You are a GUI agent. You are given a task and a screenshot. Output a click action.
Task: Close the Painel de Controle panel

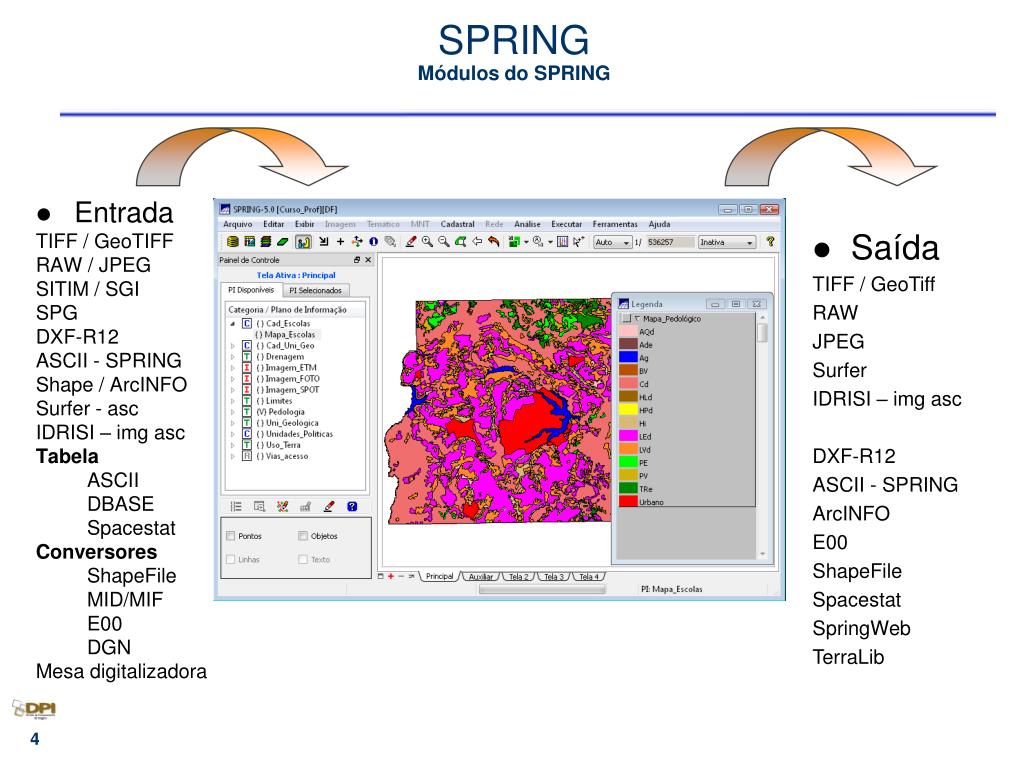click(x=368, y=260)
